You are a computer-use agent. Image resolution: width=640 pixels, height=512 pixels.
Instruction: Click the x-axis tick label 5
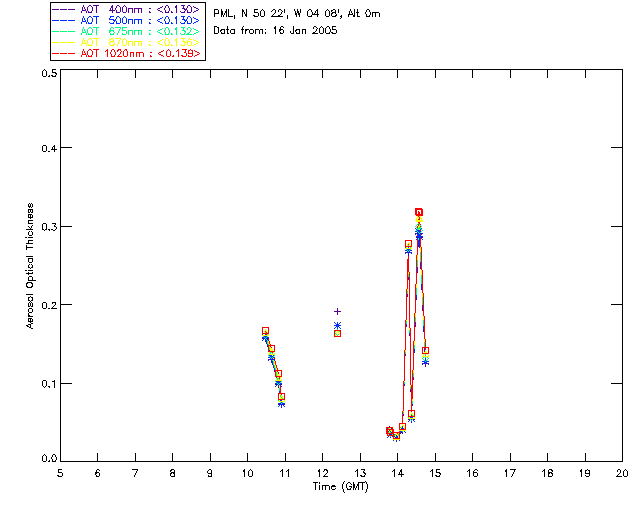click(60, 473)
